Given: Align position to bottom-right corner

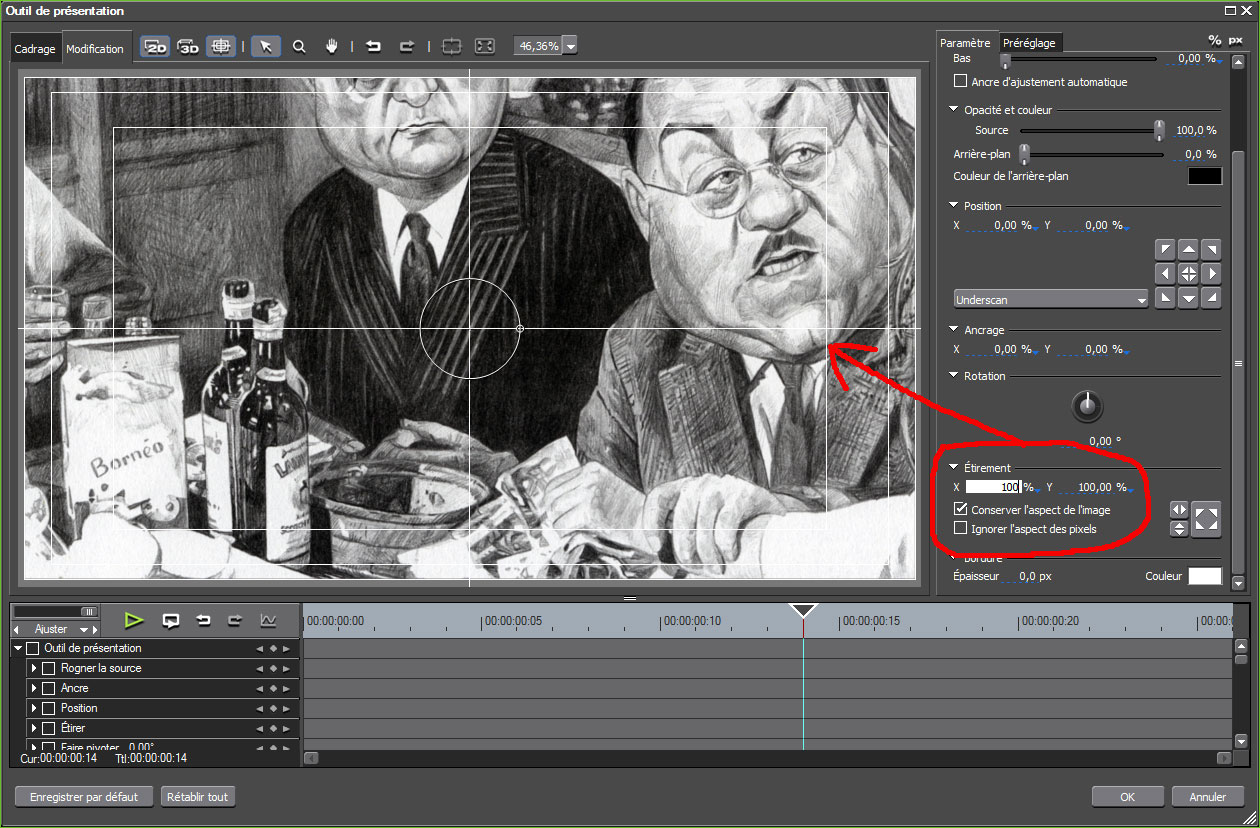Looking at the screenshot, I should click(1211, 297).
